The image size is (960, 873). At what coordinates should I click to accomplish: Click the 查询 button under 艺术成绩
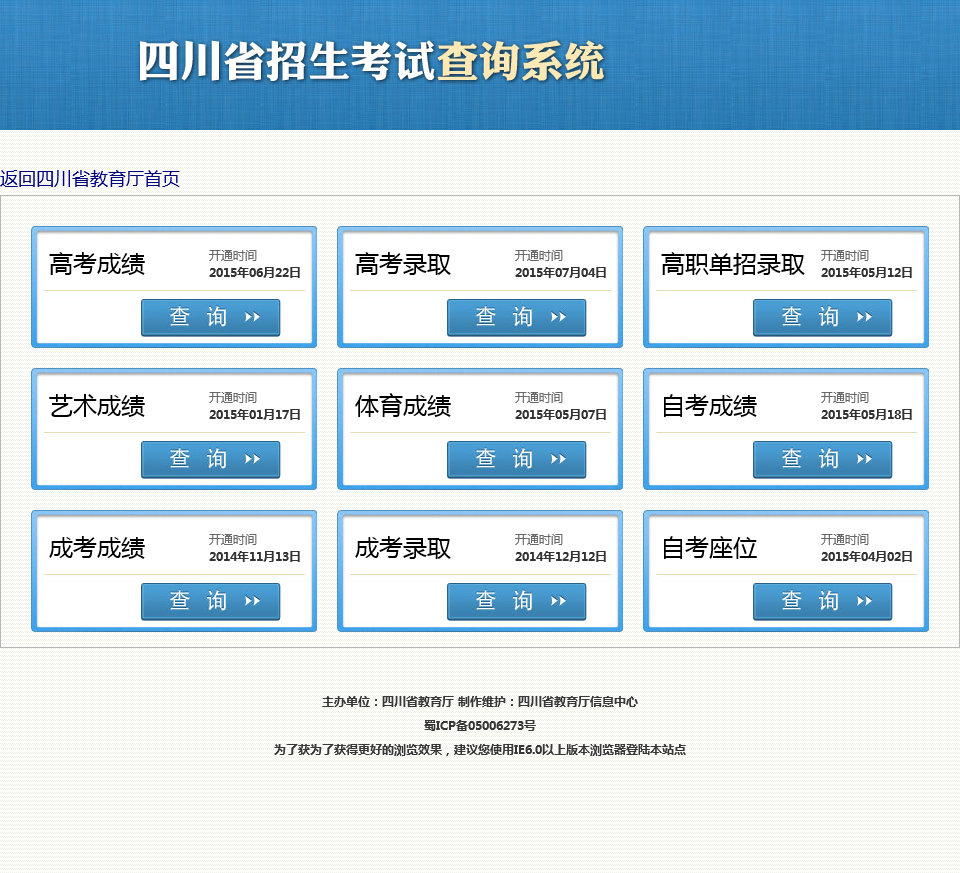[x=211, y=459]
